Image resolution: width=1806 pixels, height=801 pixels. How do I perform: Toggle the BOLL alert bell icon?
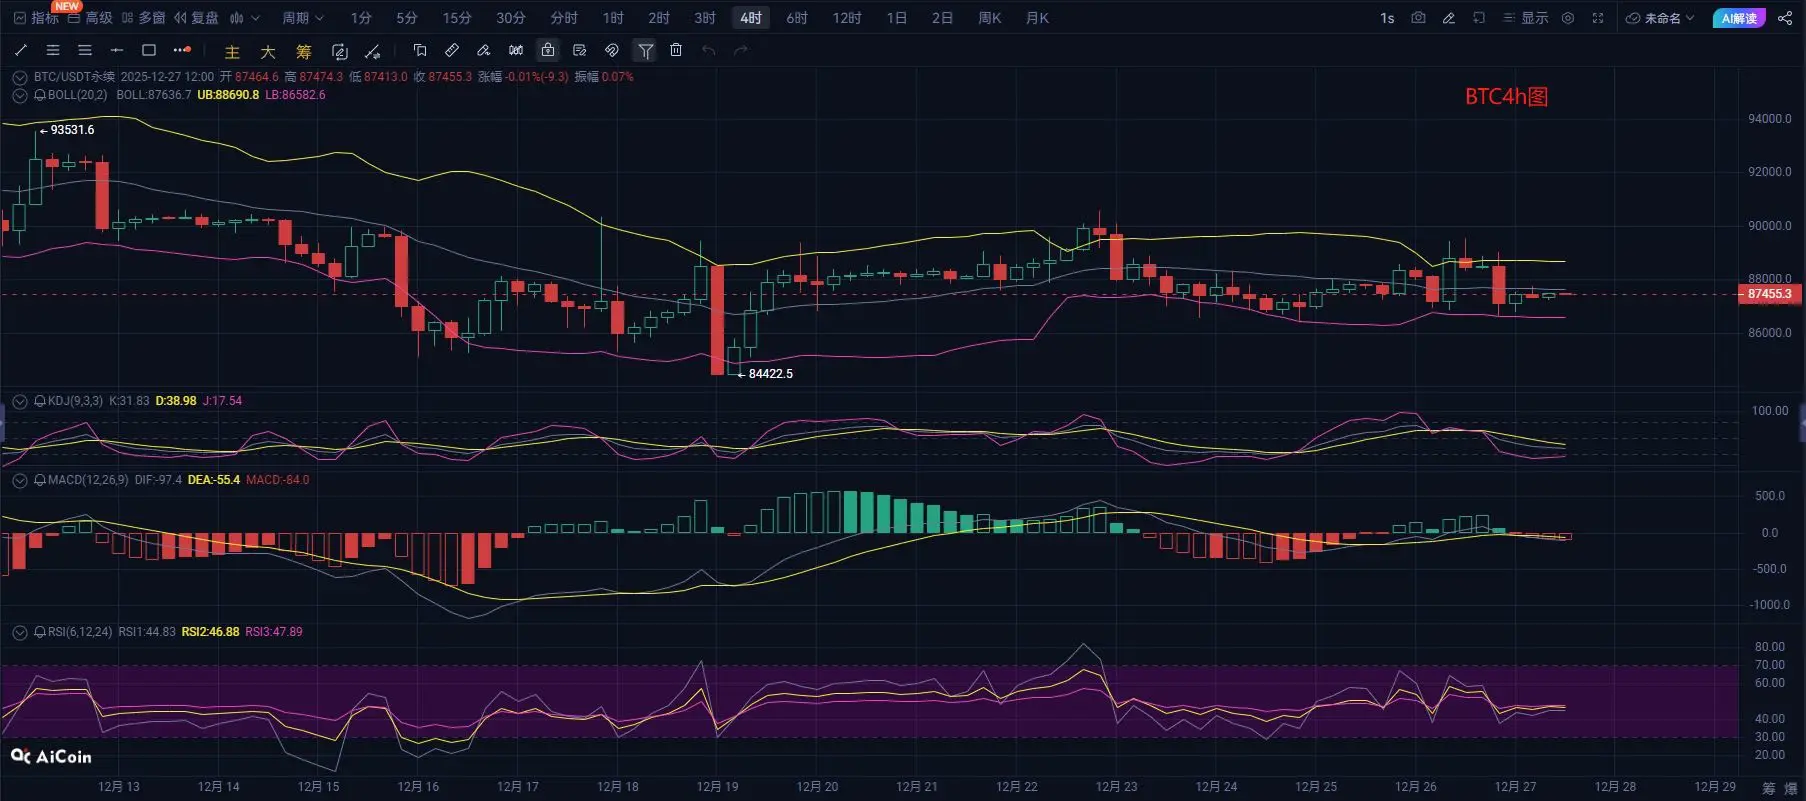[40, 95]
